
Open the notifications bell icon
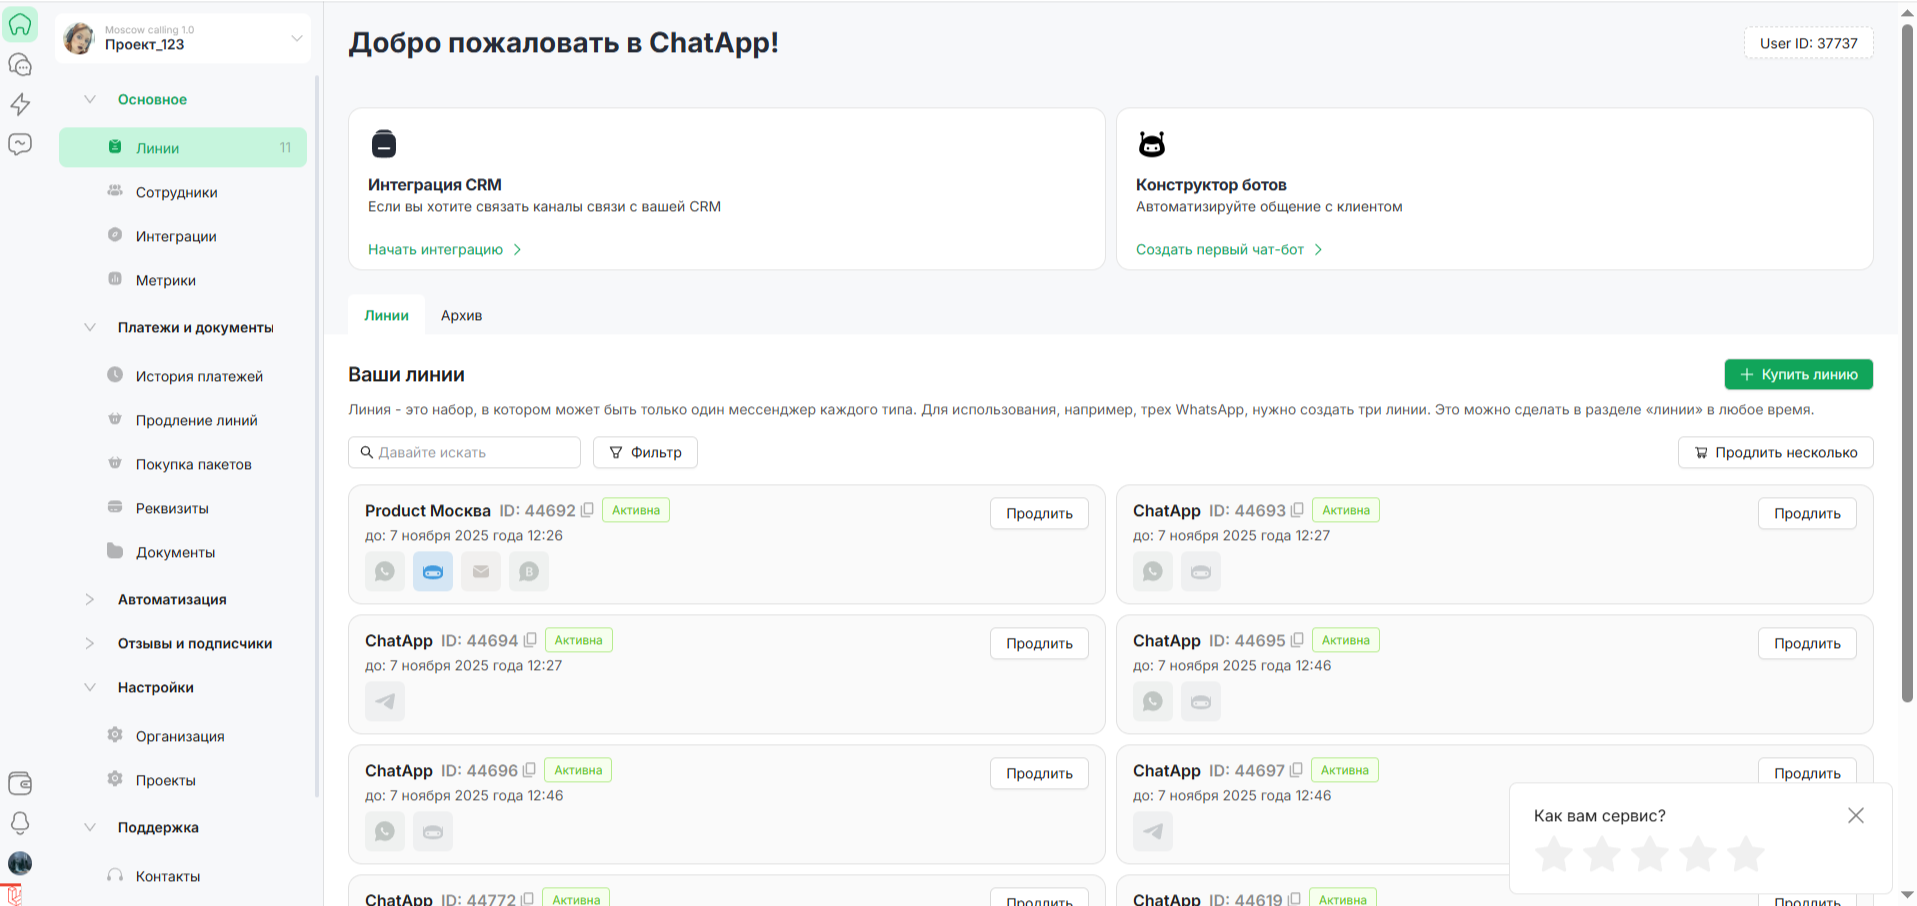(x=20, y=823)
